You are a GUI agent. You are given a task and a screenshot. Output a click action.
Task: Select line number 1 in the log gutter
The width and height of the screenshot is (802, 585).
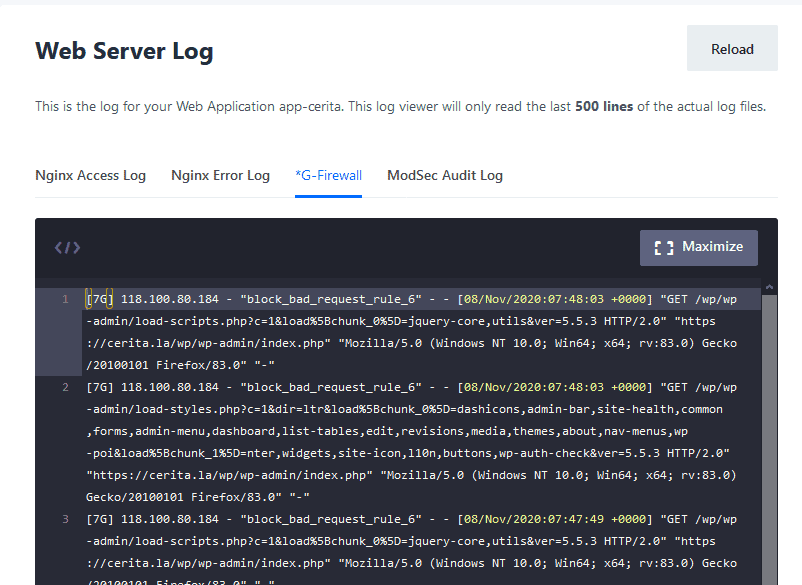pyautogui.click(x=64, y=298)
